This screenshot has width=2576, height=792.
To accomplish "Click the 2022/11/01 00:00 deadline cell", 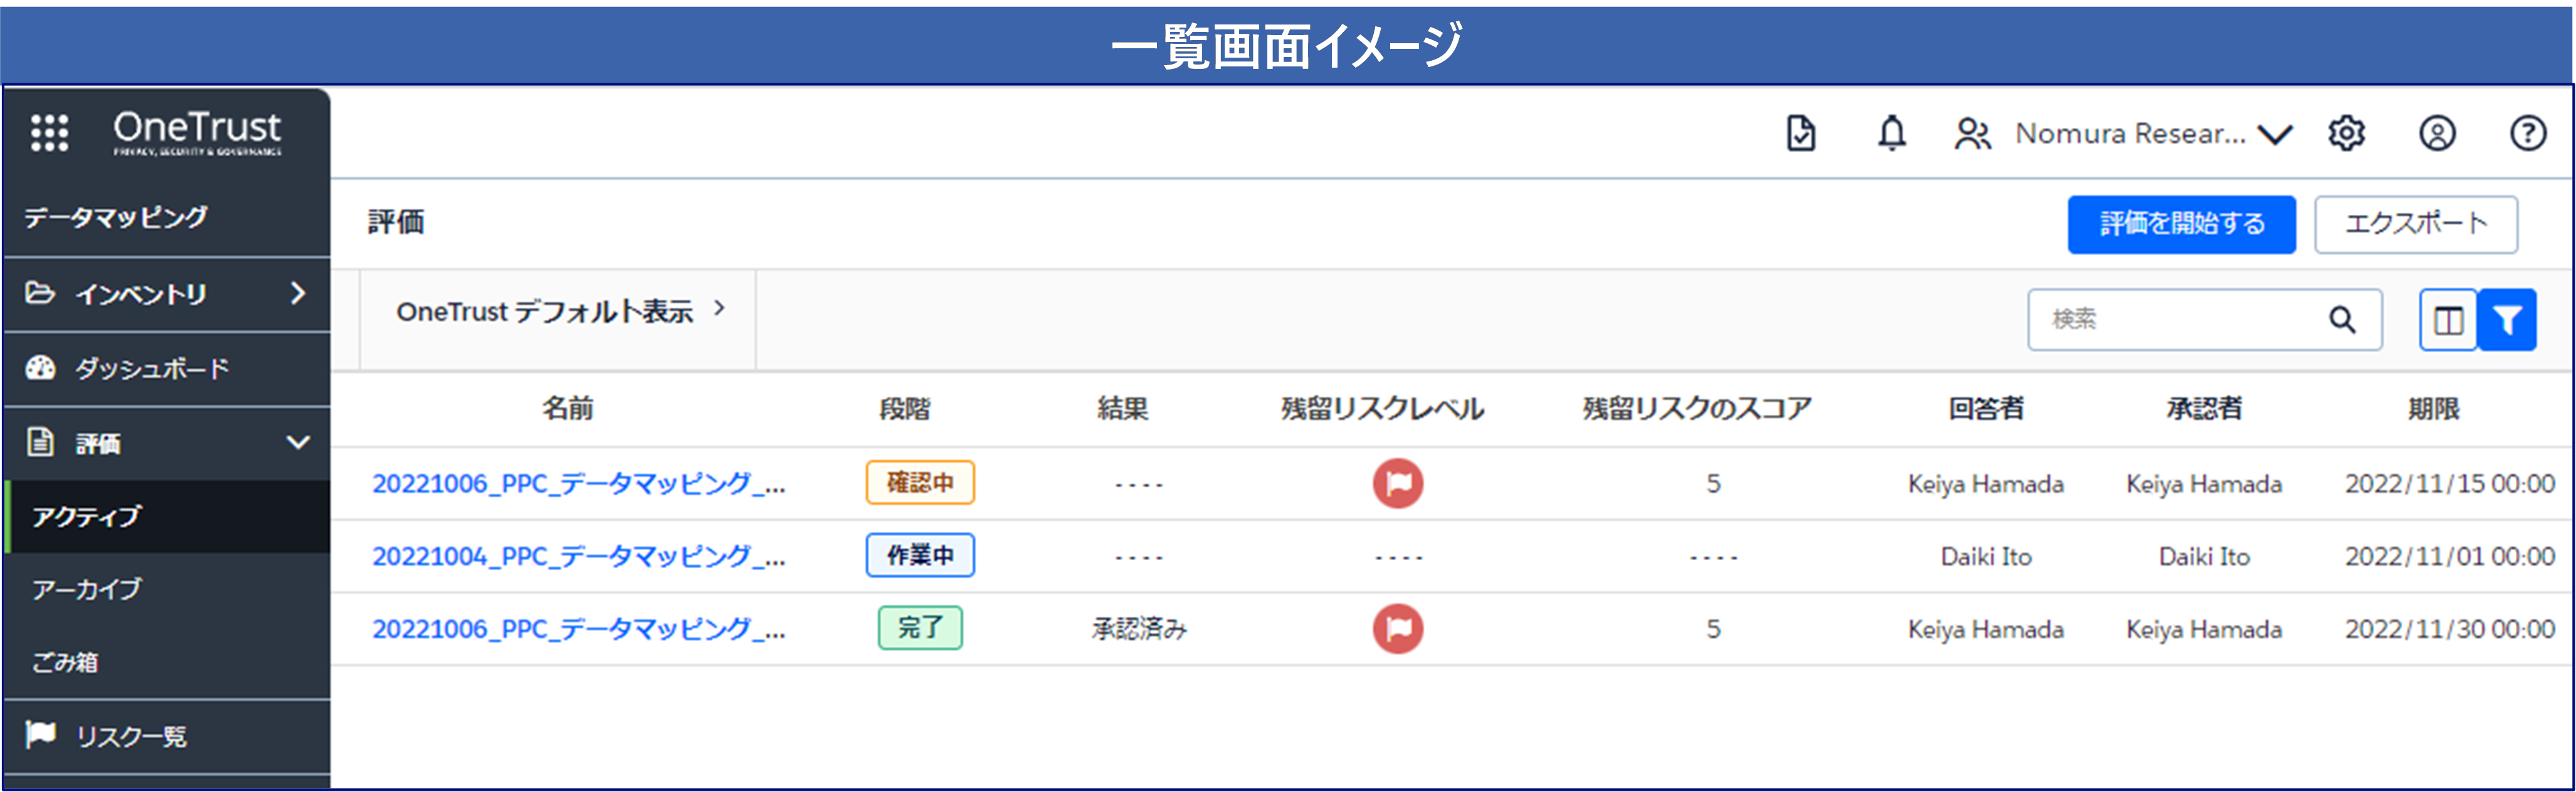I will pos(2449,556).
